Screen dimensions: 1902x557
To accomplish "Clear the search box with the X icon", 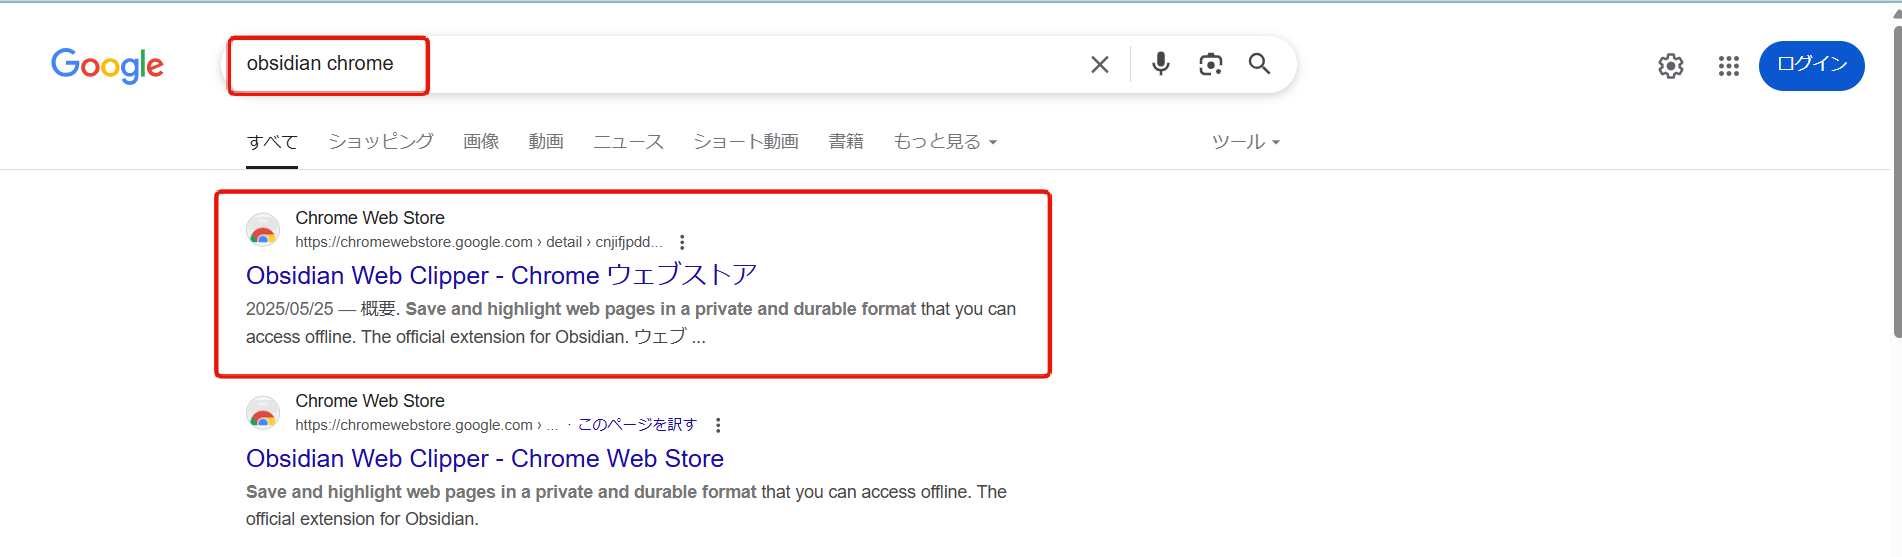I will coord(1099,65).
